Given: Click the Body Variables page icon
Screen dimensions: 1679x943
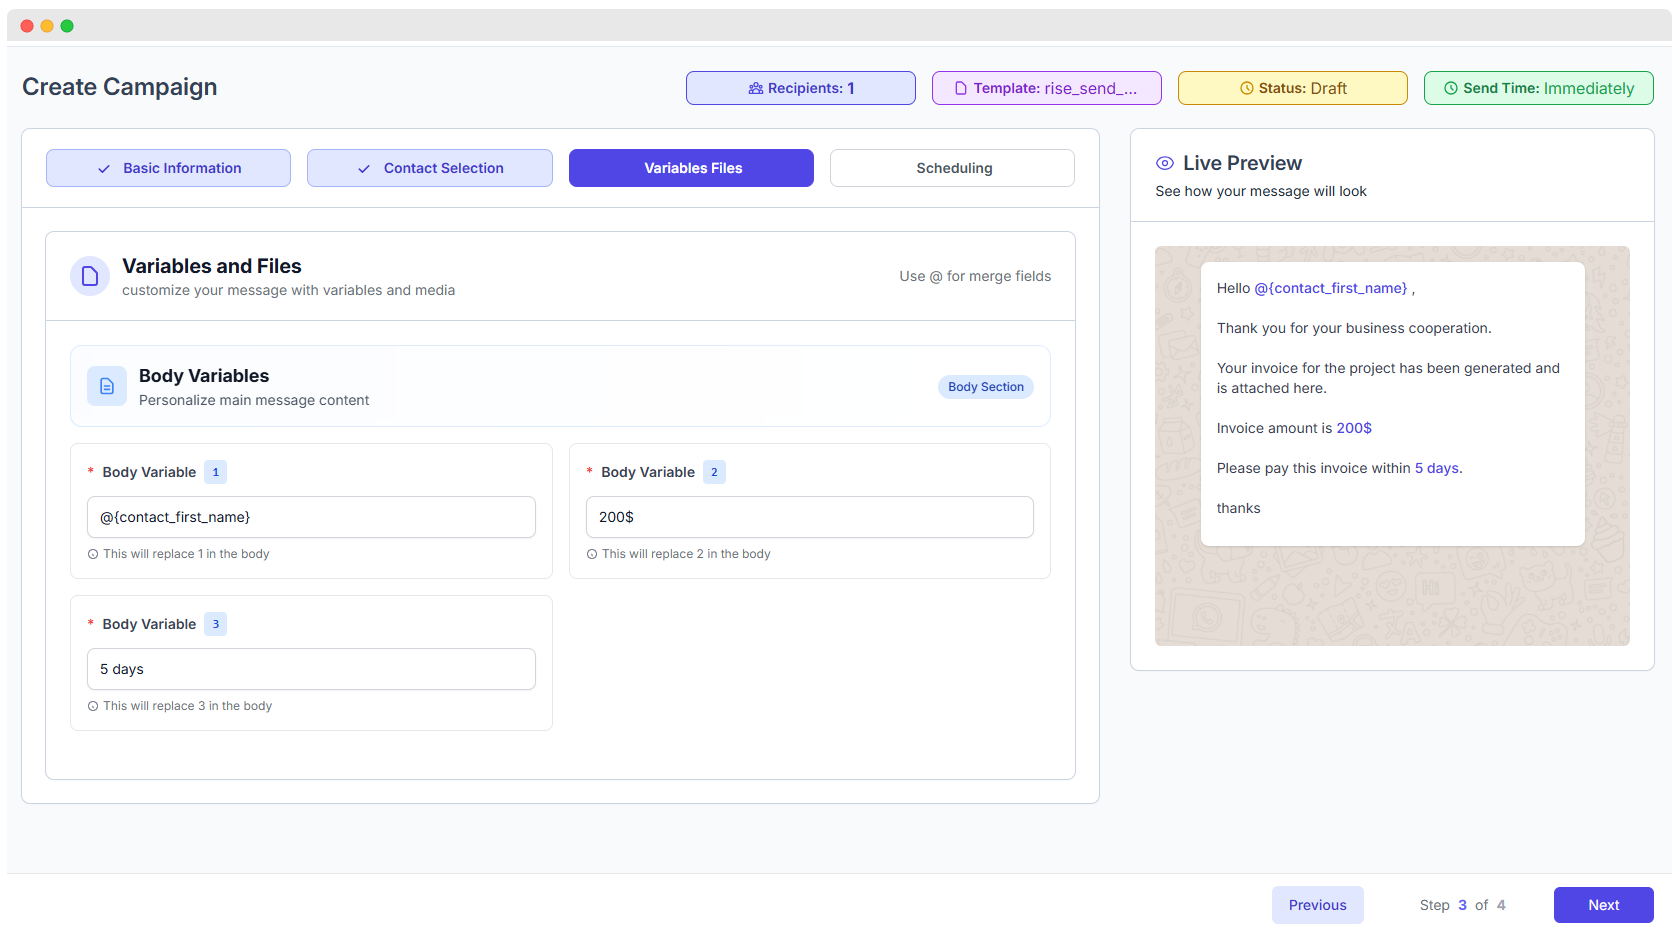Looking at the screenshot, I should point(107,386).
